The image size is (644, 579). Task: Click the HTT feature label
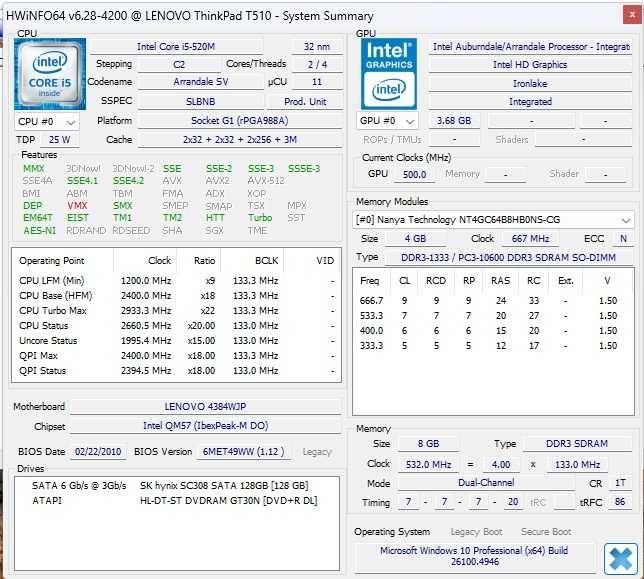pyautogui.click(x=215, y=218)
